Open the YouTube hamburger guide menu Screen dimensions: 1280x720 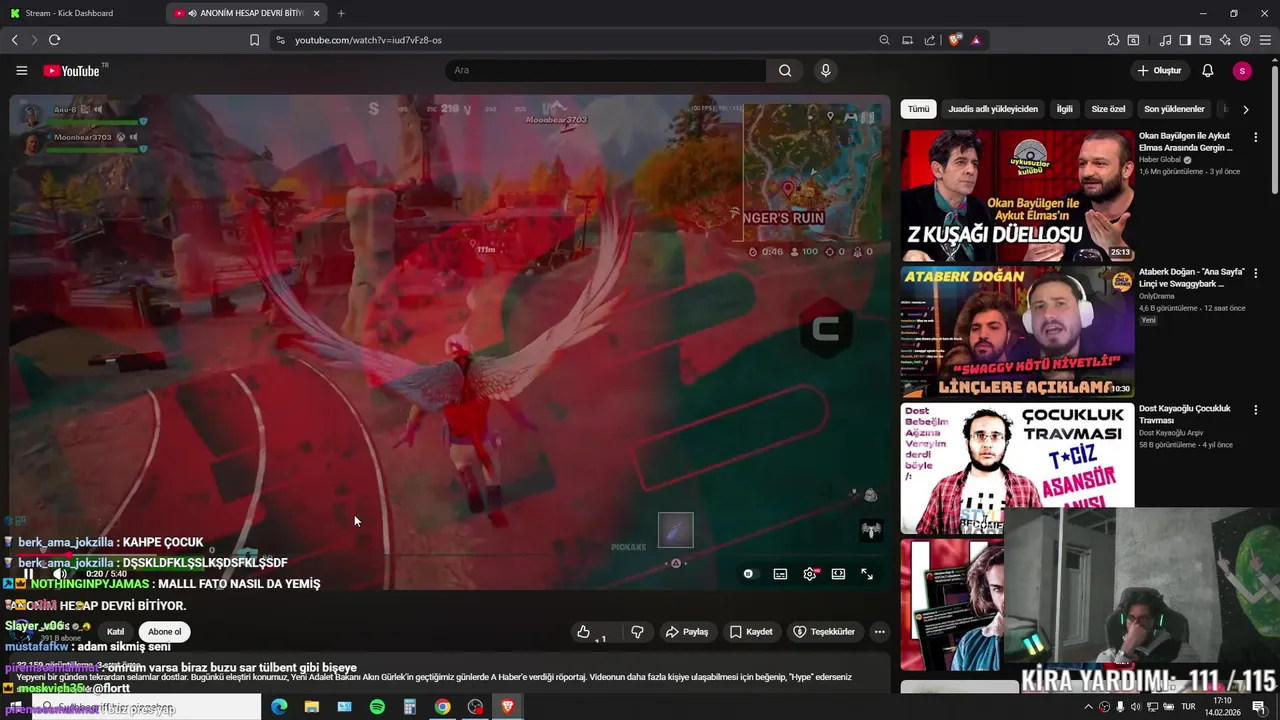click(x=21, y=71)
